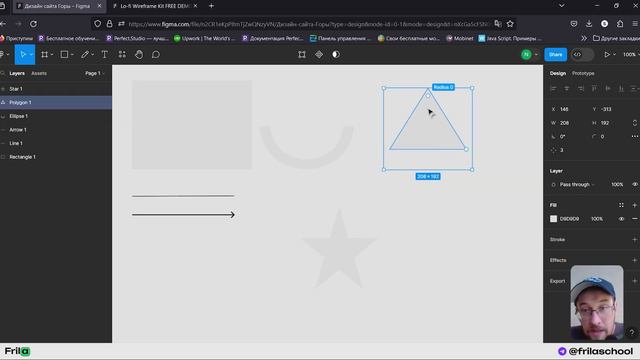Open the browser downloads icon

[589, 24]
